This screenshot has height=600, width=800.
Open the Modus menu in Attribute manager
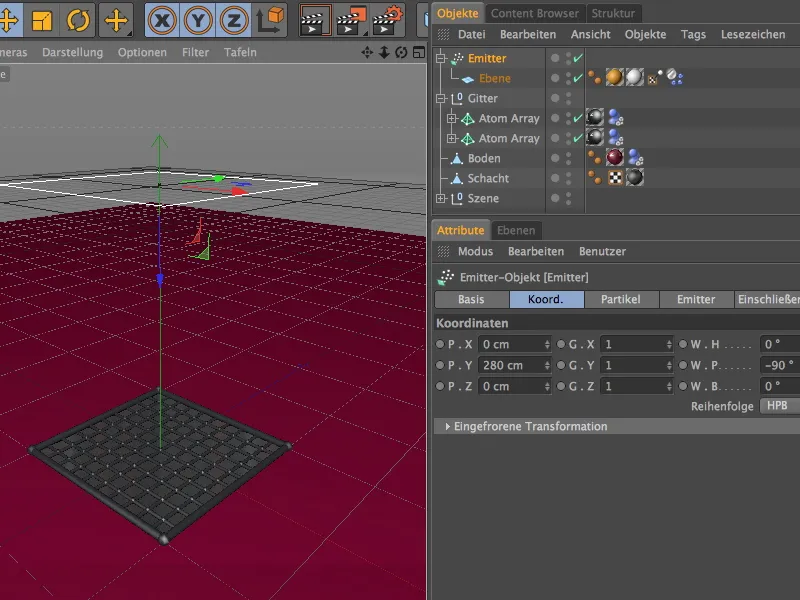[x=475, y=251]
